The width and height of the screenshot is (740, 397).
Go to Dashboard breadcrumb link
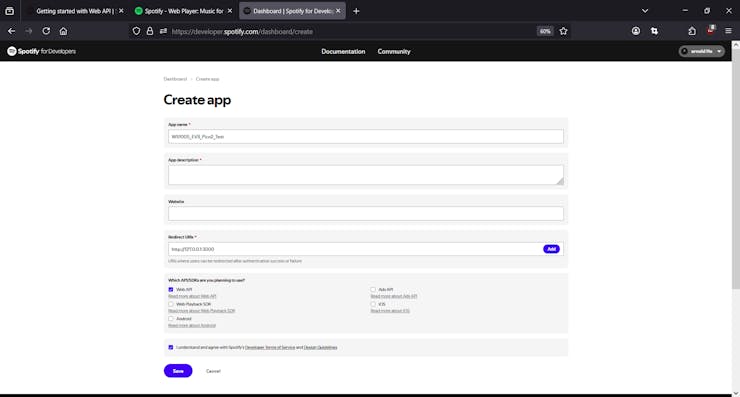coord(175,79)
